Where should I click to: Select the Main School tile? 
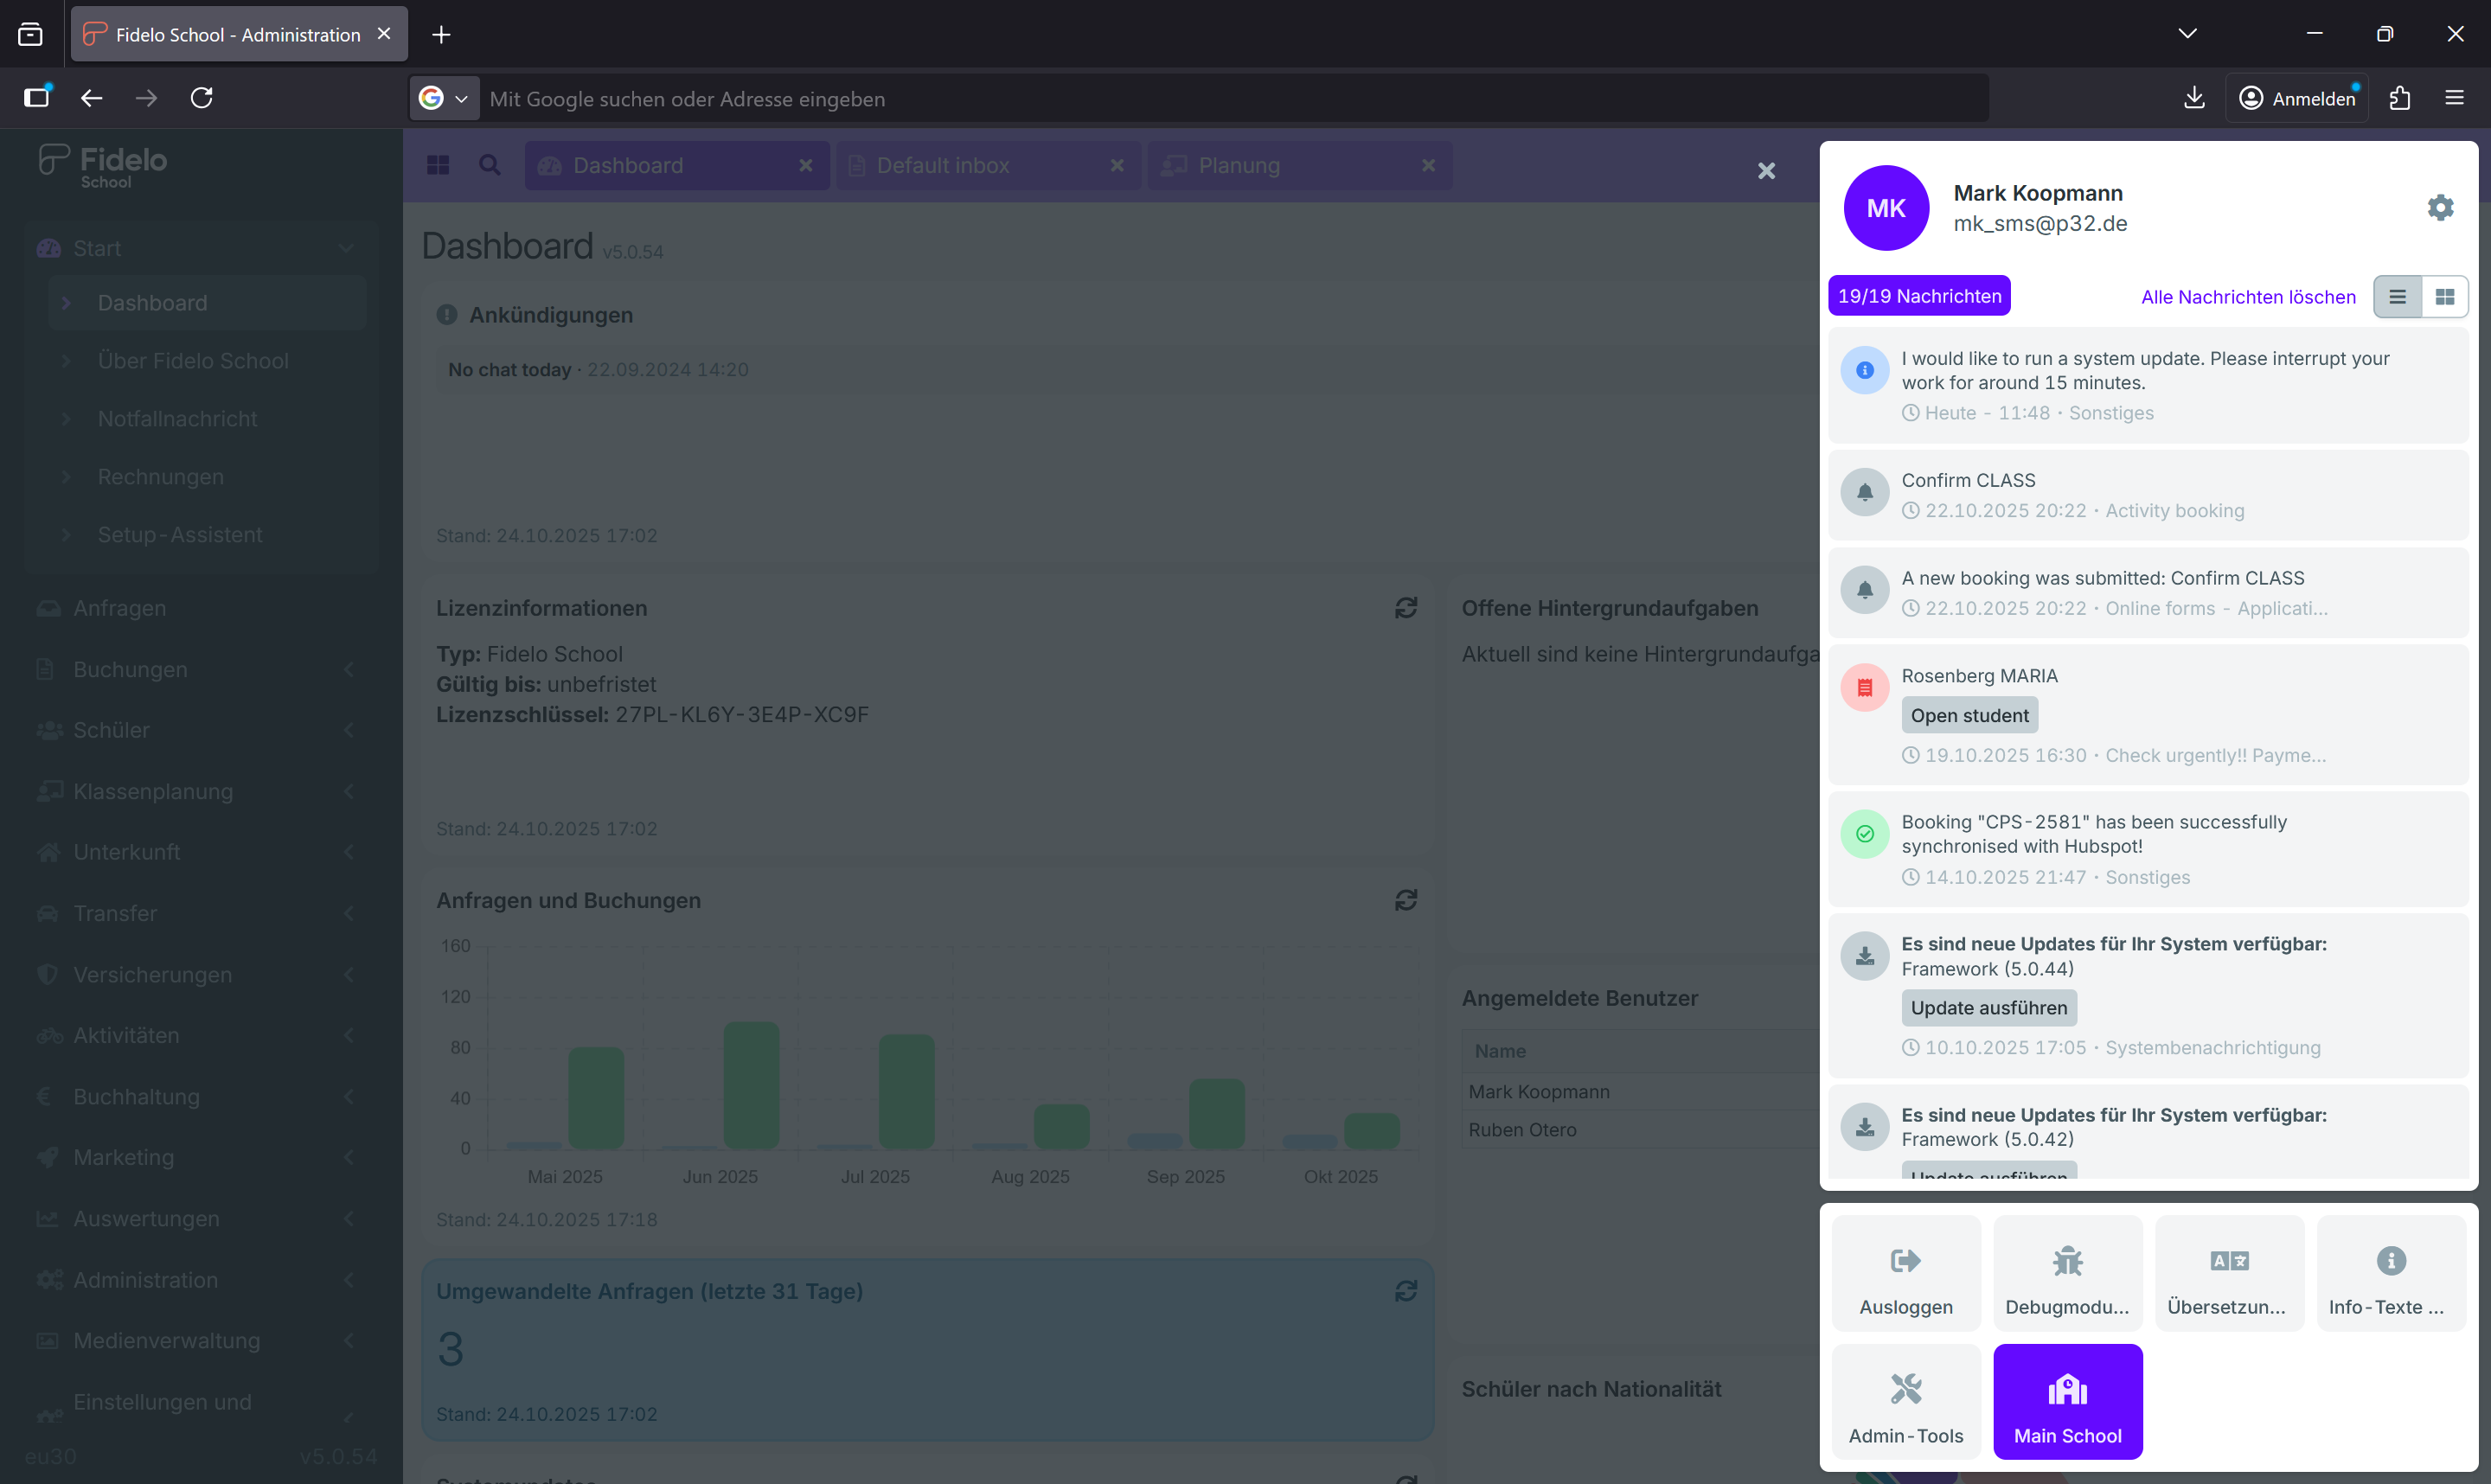tap(2067, 1401)
